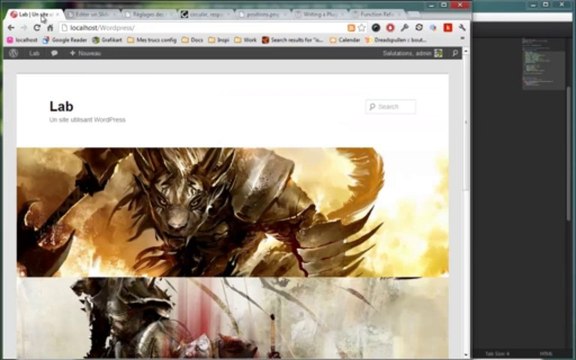Go back using the browser back arrow

click(11, 28)
